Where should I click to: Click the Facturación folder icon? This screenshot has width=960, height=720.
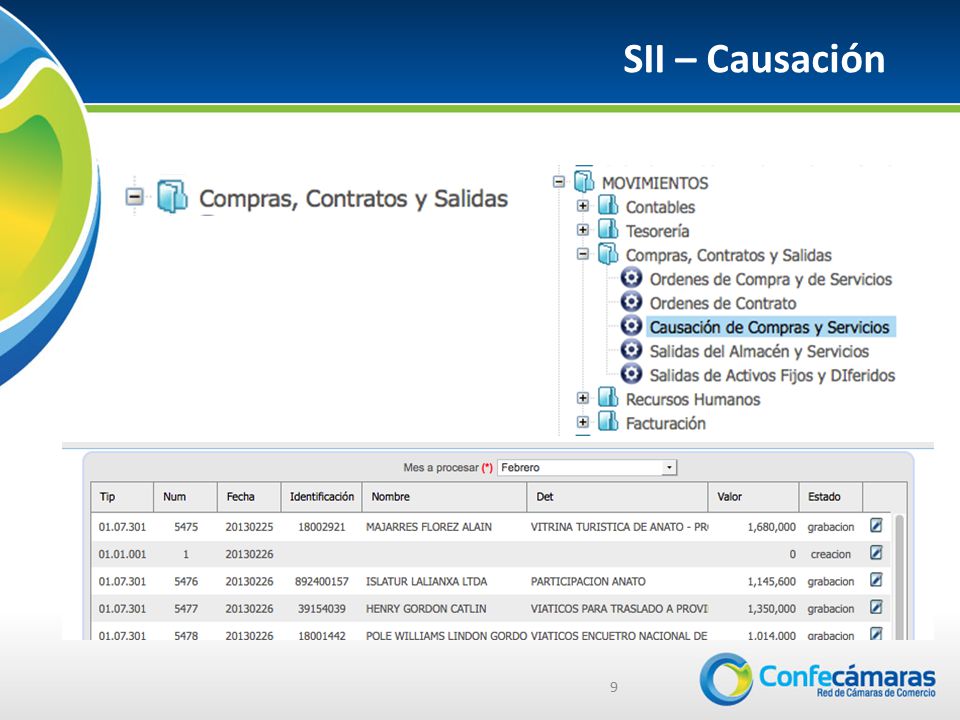coord(608,421)
